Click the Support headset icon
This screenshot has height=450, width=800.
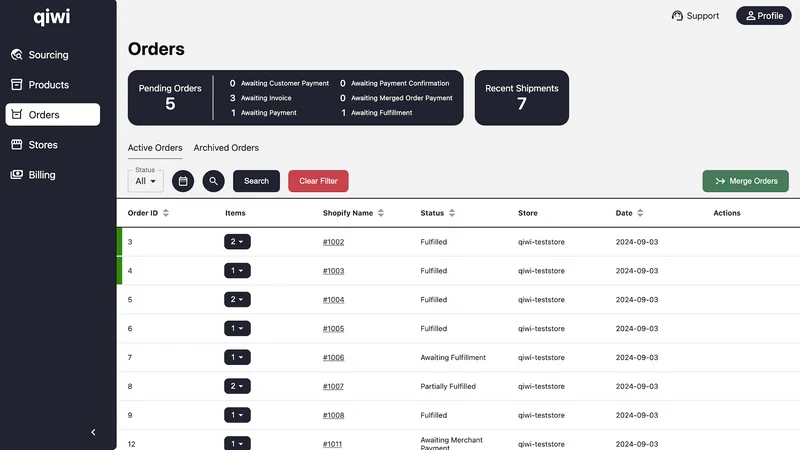(677, 16)
